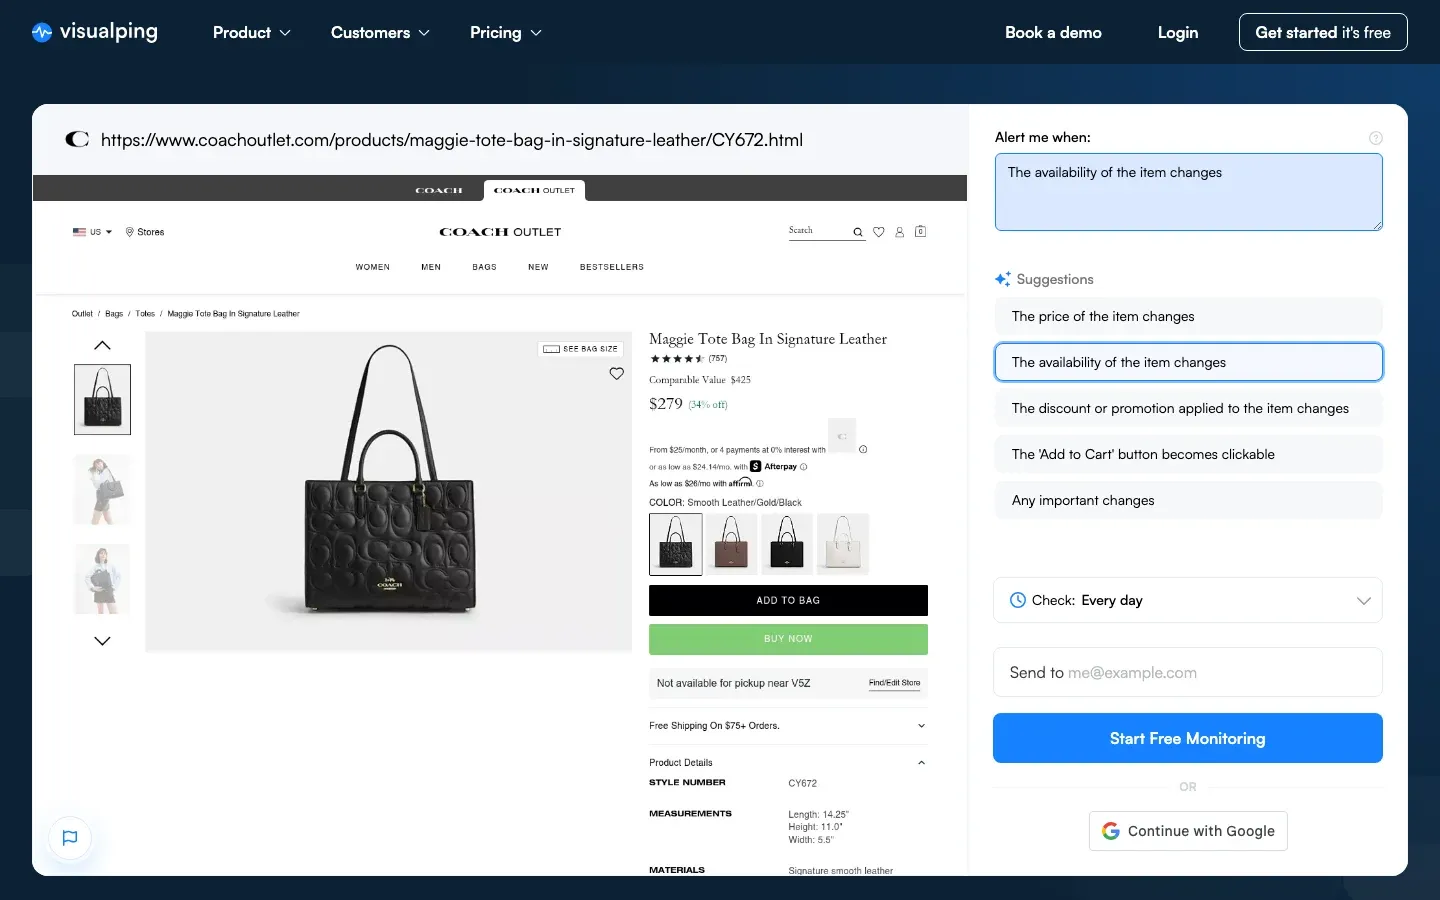Screen dimensions: 1440x900
Task: Click the Visualping logo
Action: point(95,32)
